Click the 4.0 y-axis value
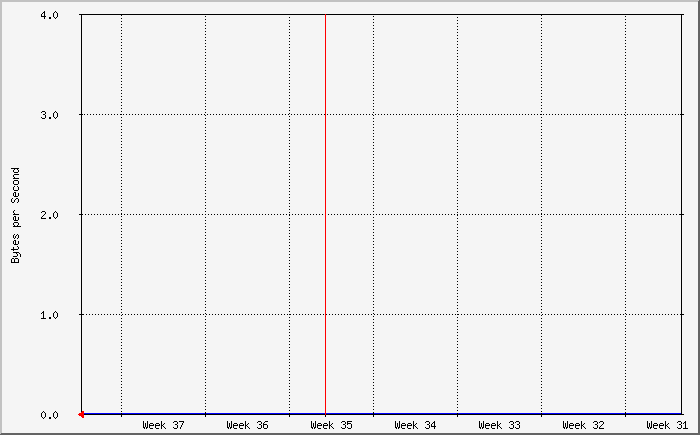 49,15
